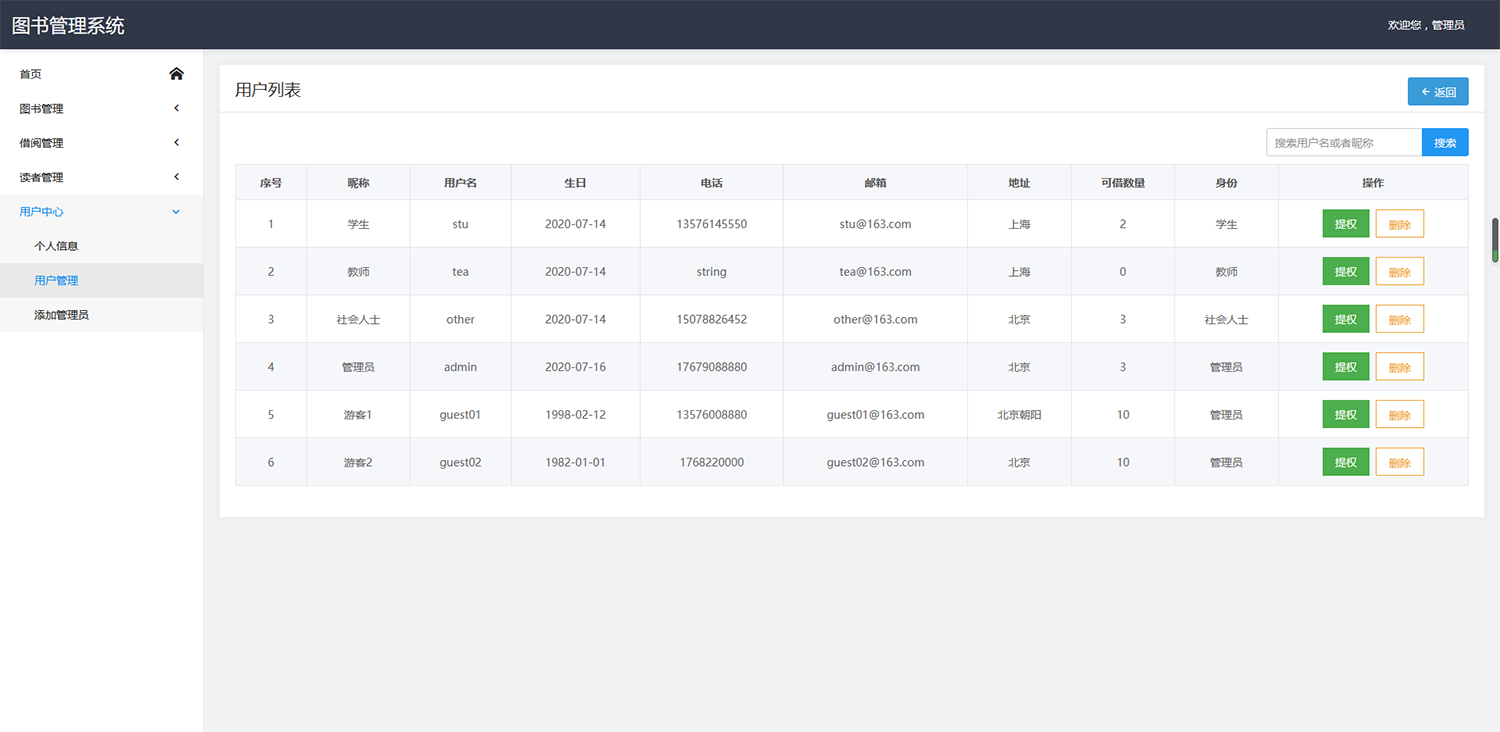Click the 生日 column header
This screenshot has width=1500, height=732.
[575, 183]
